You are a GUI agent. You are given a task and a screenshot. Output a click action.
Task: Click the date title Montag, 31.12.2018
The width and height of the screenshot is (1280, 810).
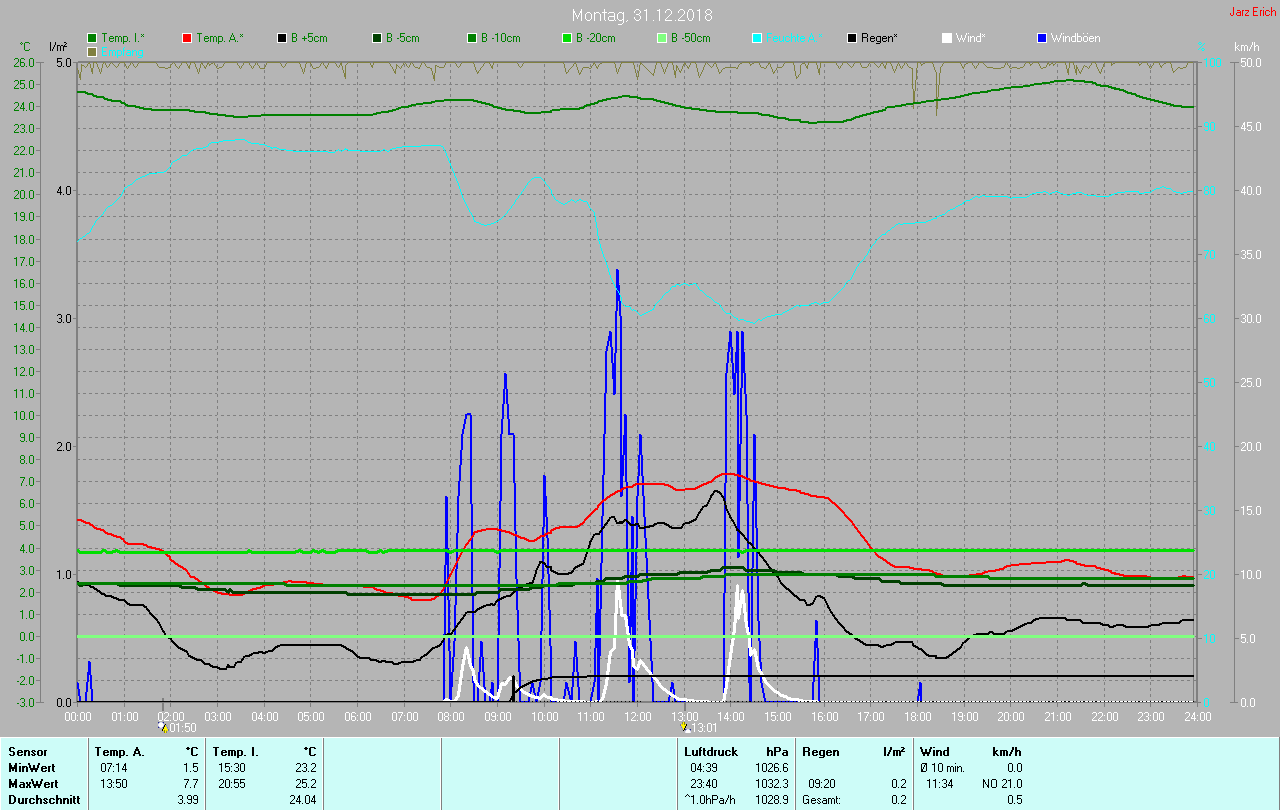click(x=642, y=15)
